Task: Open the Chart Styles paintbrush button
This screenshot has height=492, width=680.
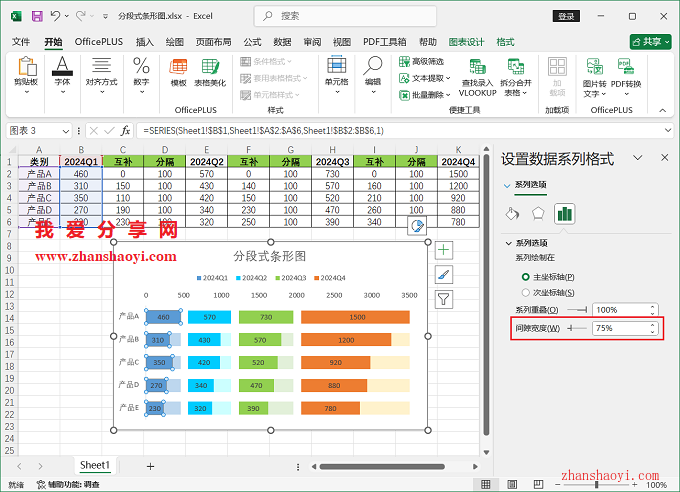Action: 444,274
